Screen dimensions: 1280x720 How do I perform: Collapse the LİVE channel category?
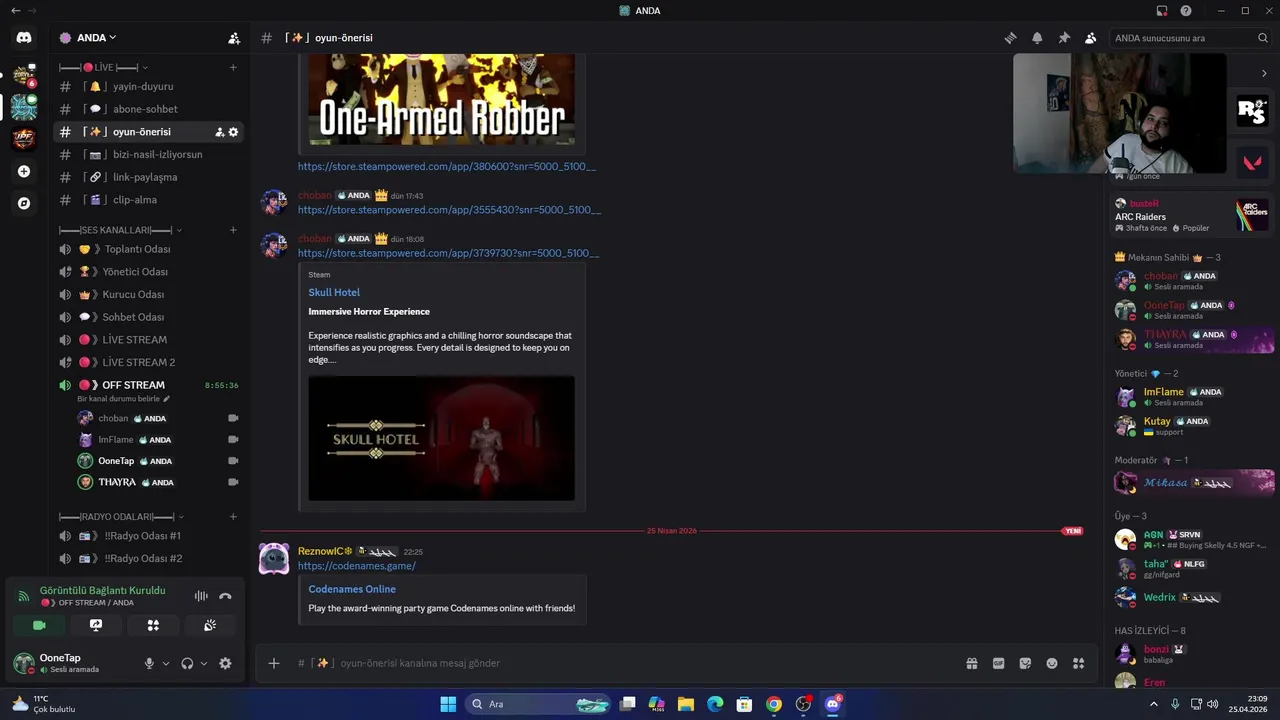(104, 67)
